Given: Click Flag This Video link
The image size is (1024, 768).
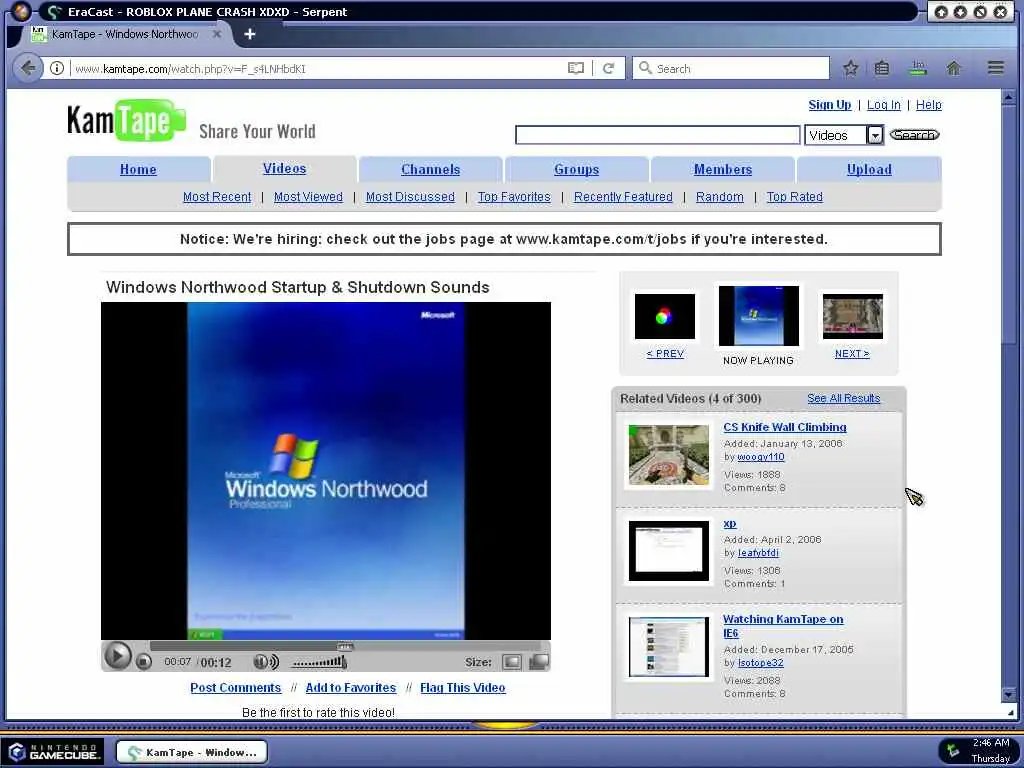Looking at the screenshot, I should click(x=462, y=688).
